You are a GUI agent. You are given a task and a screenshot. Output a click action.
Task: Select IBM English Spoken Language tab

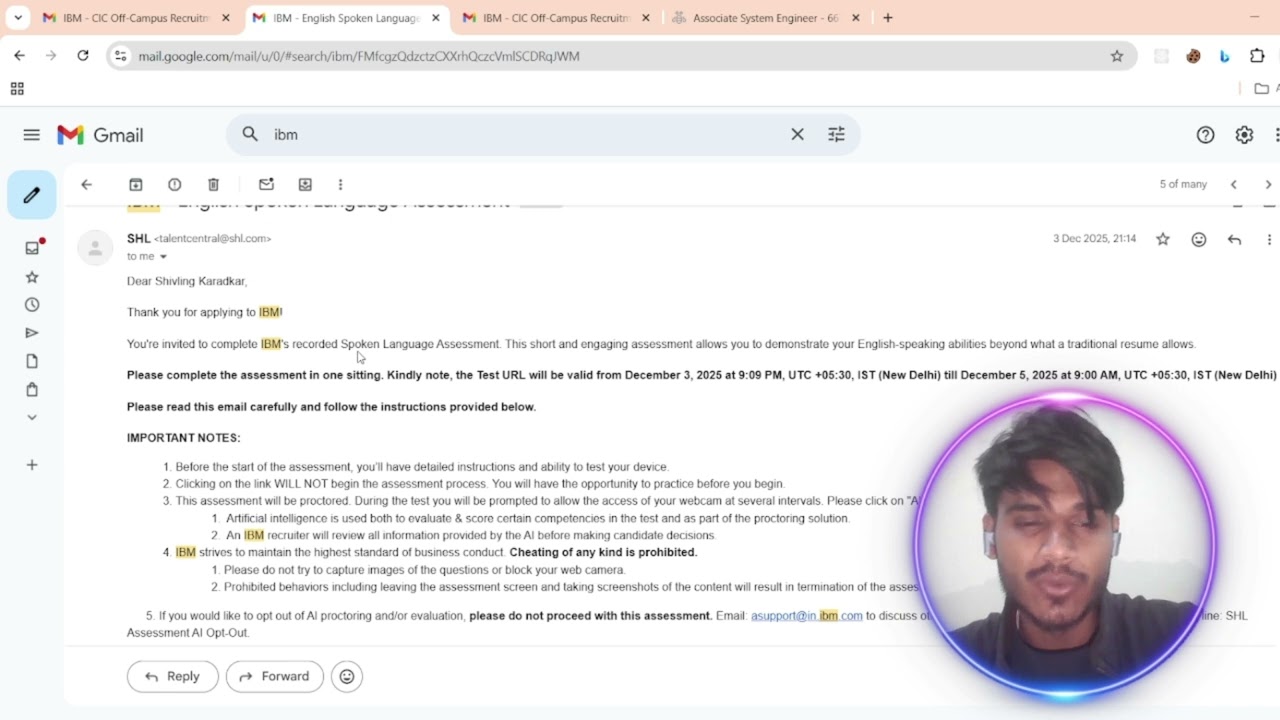coord(344,18)
